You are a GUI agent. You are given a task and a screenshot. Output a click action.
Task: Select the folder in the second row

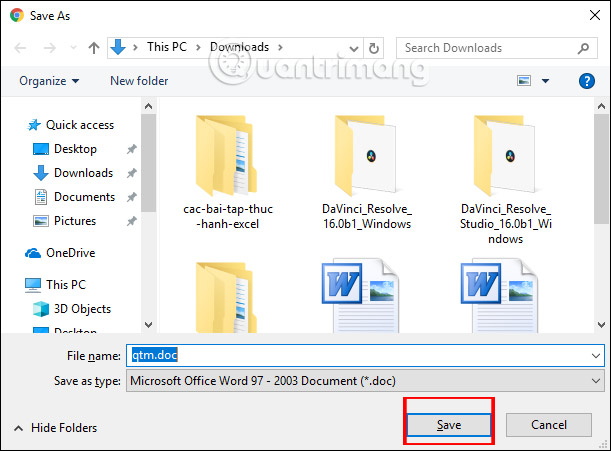(226, 297)
